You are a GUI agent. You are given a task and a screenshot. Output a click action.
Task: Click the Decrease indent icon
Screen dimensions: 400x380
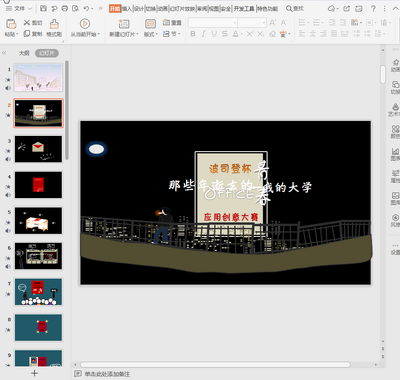pos(332,23)
